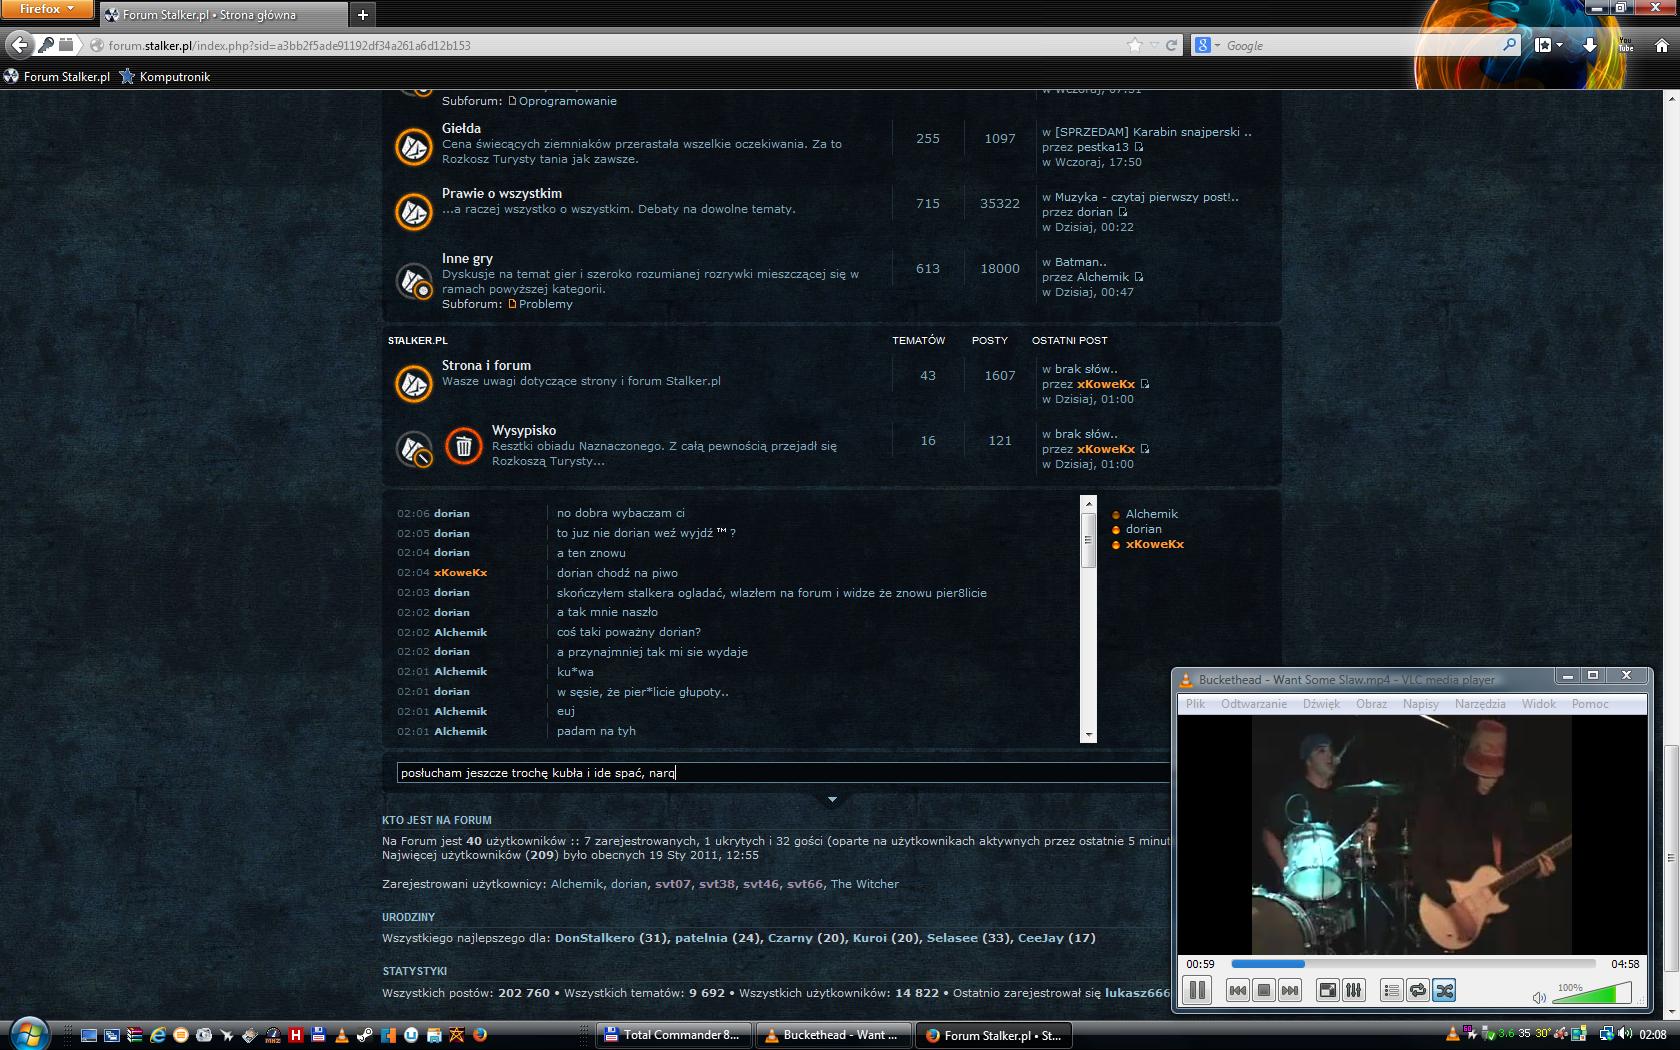Screen dimensions: 1680x1050
Task: Show the VLC playlist
Action: pos(1391,990)
